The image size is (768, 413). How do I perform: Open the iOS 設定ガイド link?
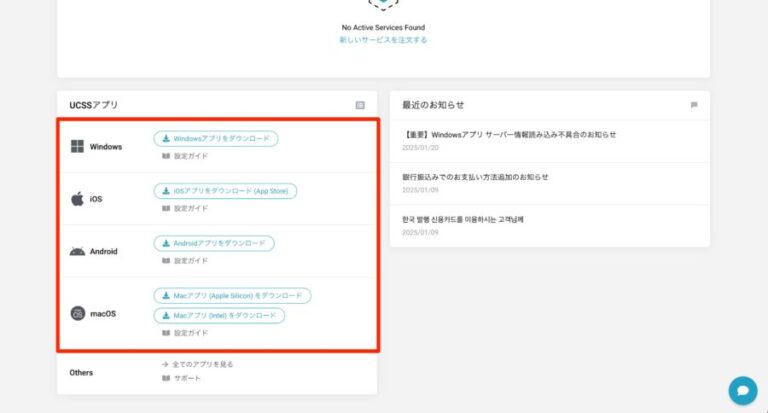tap(190, 208)
